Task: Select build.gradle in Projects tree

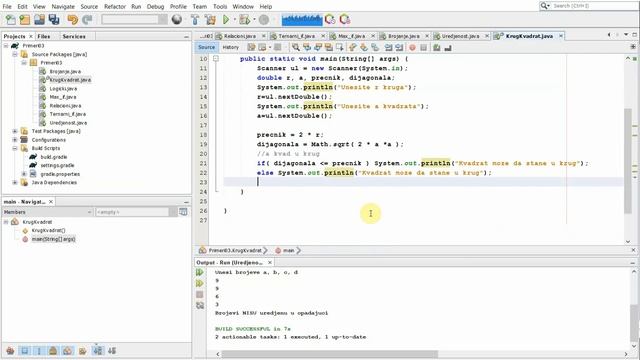Action: (54, 157)
